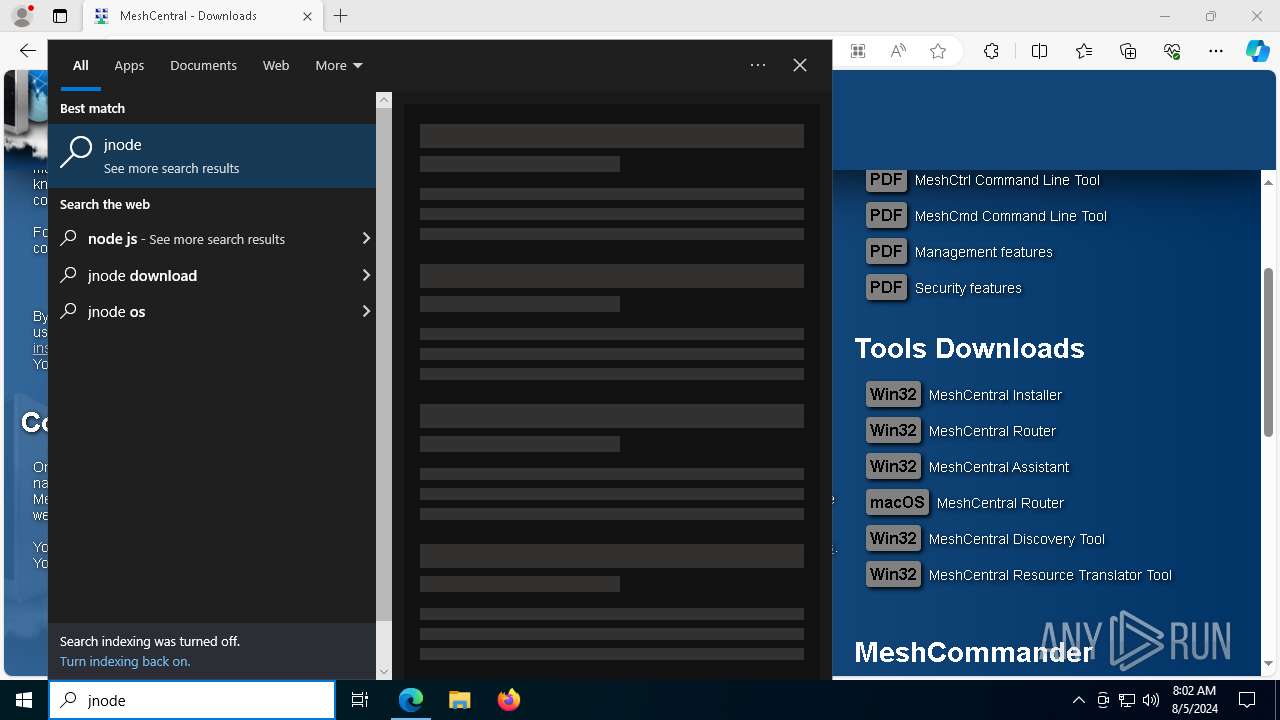Click the Best match heading text
1280x720 pixels.
[x=92, y=108]
